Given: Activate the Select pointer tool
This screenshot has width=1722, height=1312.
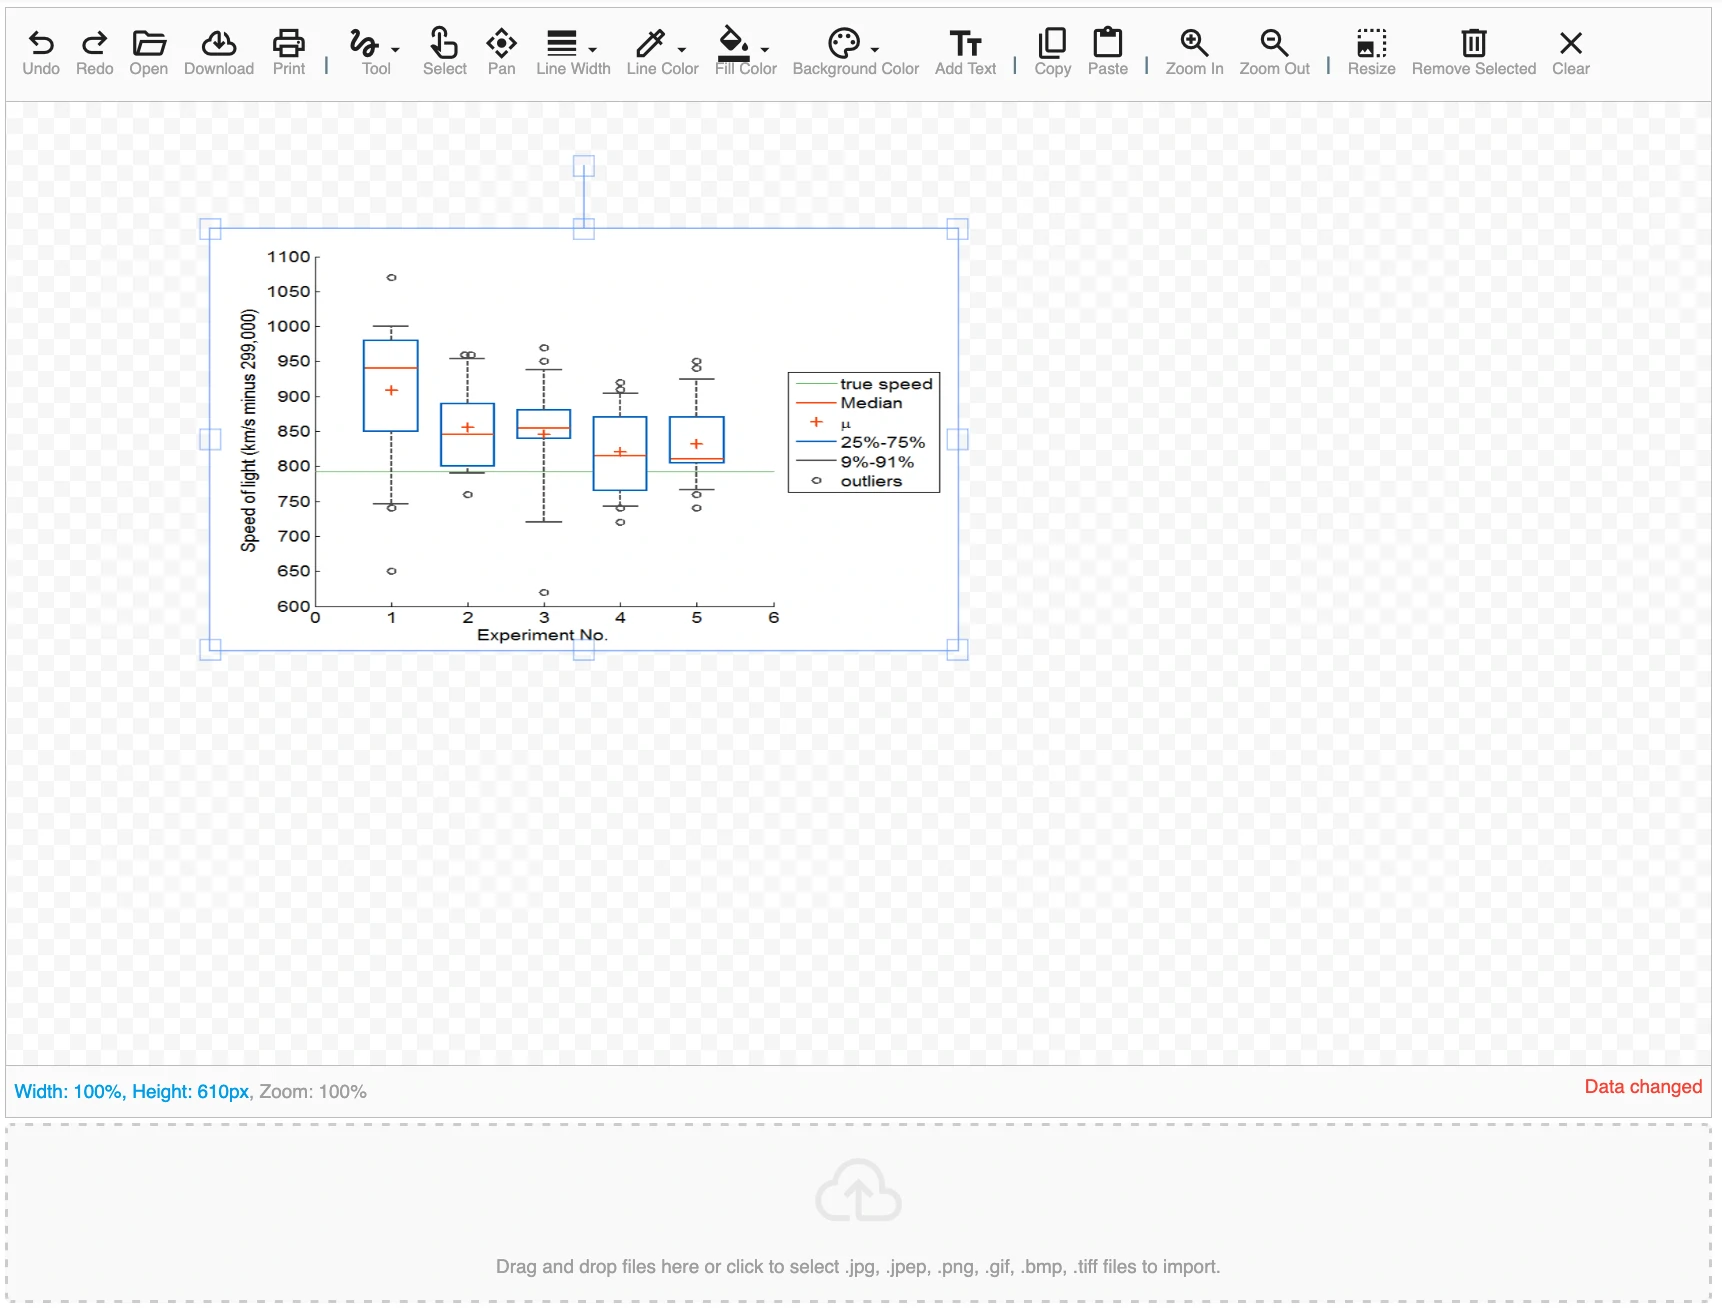Looking at the screenshot, I should point(444,43).
